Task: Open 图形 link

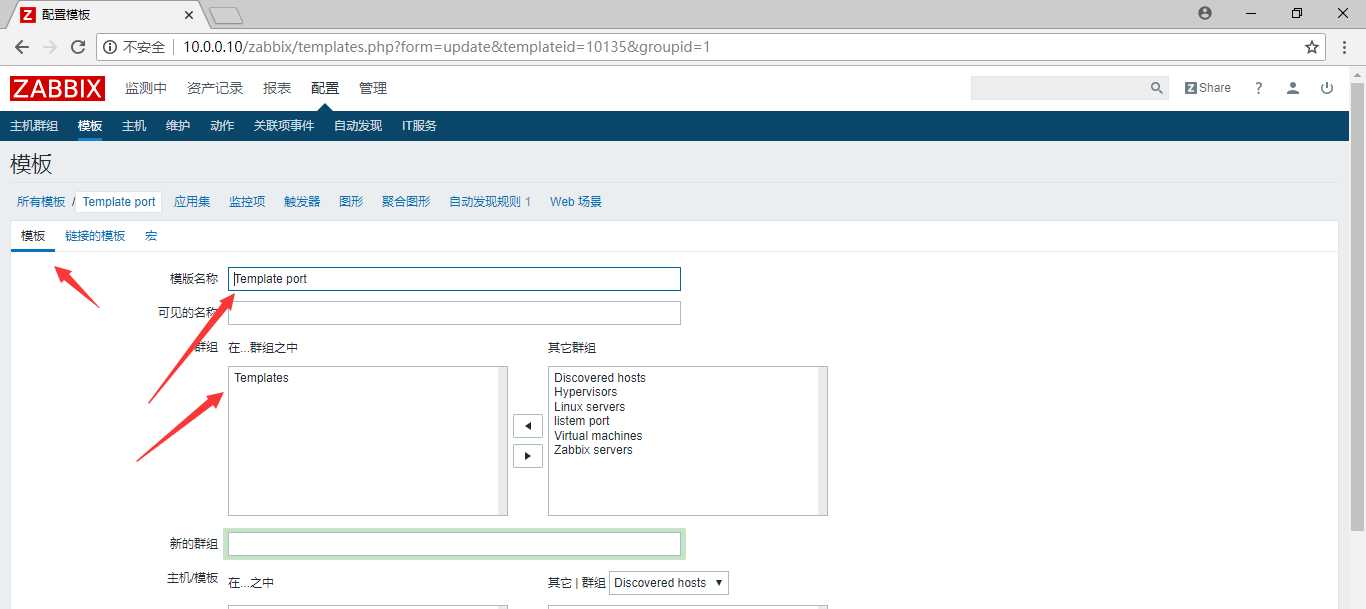Action: [x=351, y=202]
